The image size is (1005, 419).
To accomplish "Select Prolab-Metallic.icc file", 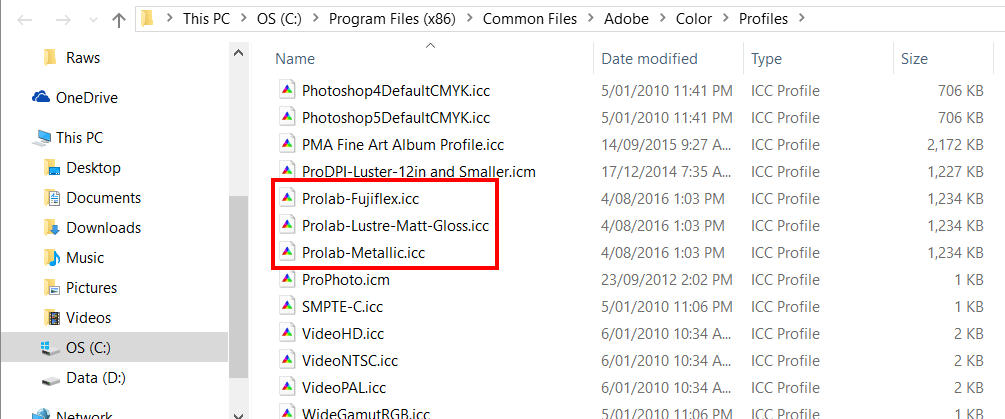I will pos(363,253).
